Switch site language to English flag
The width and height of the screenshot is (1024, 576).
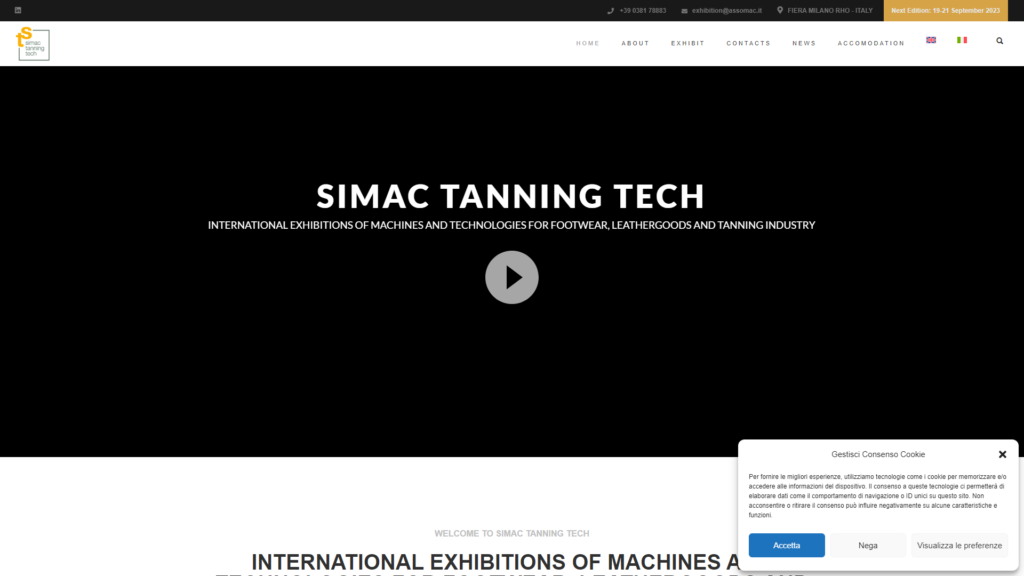[931, 40]
